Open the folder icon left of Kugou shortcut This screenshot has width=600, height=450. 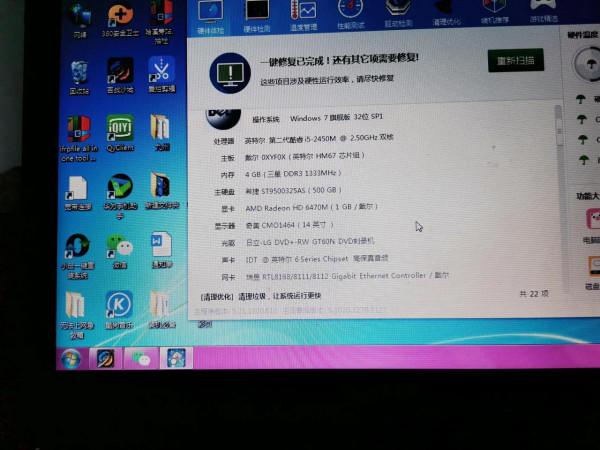coord(77,316)
